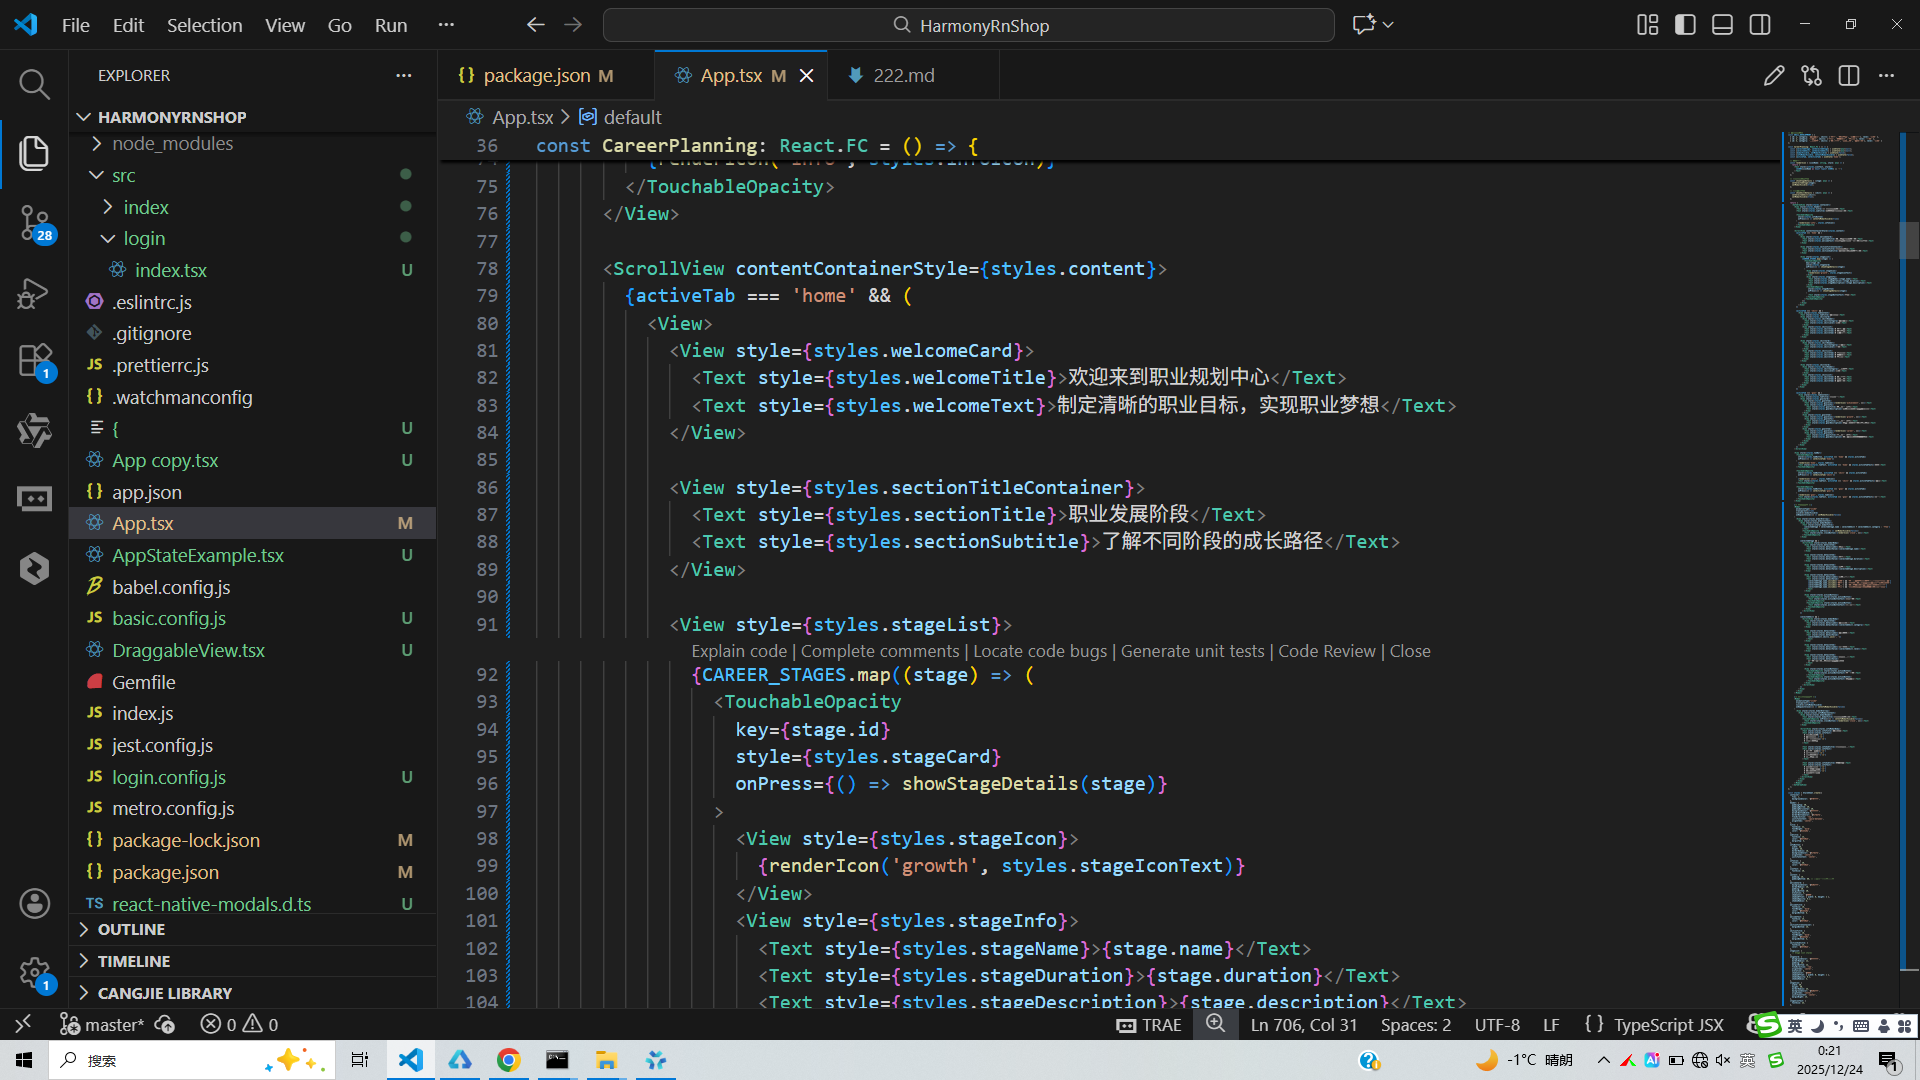1920x1080 pixels.
Task: Open the Accounts menu icon
Action: tap(34, 903)
